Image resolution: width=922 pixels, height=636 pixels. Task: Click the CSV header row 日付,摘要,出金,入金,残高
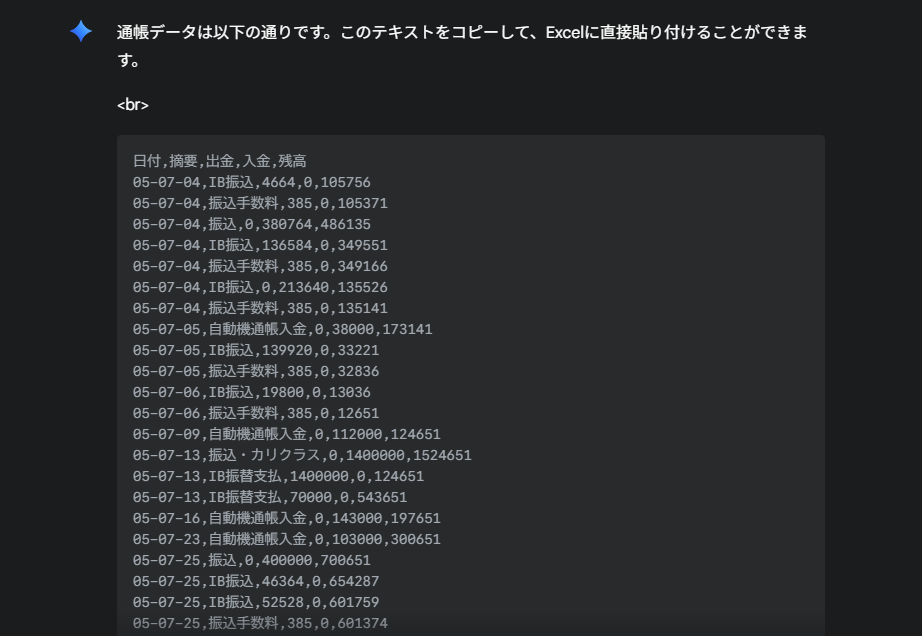point(219,161)
